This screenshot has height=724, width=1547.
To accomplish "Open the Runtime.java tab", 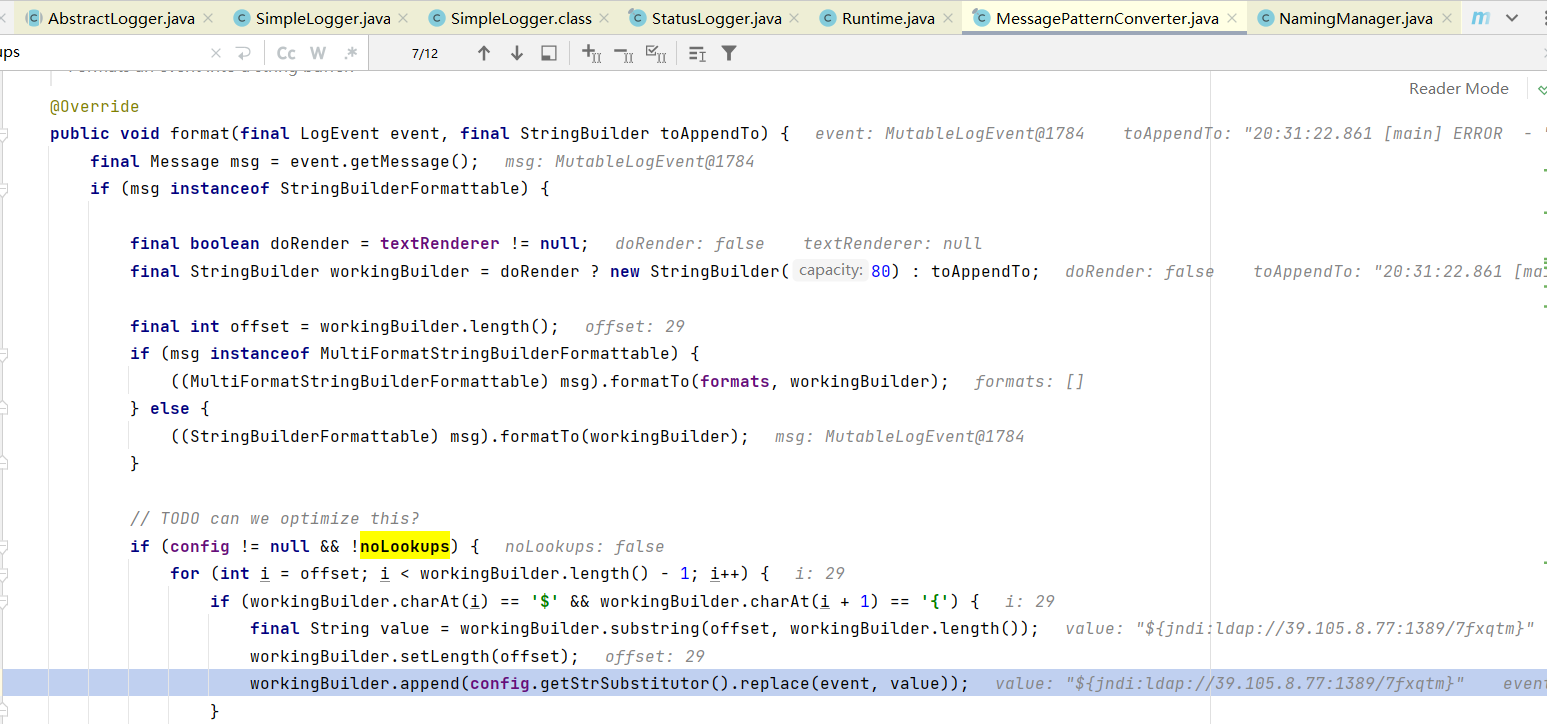I will click(887, 18).
